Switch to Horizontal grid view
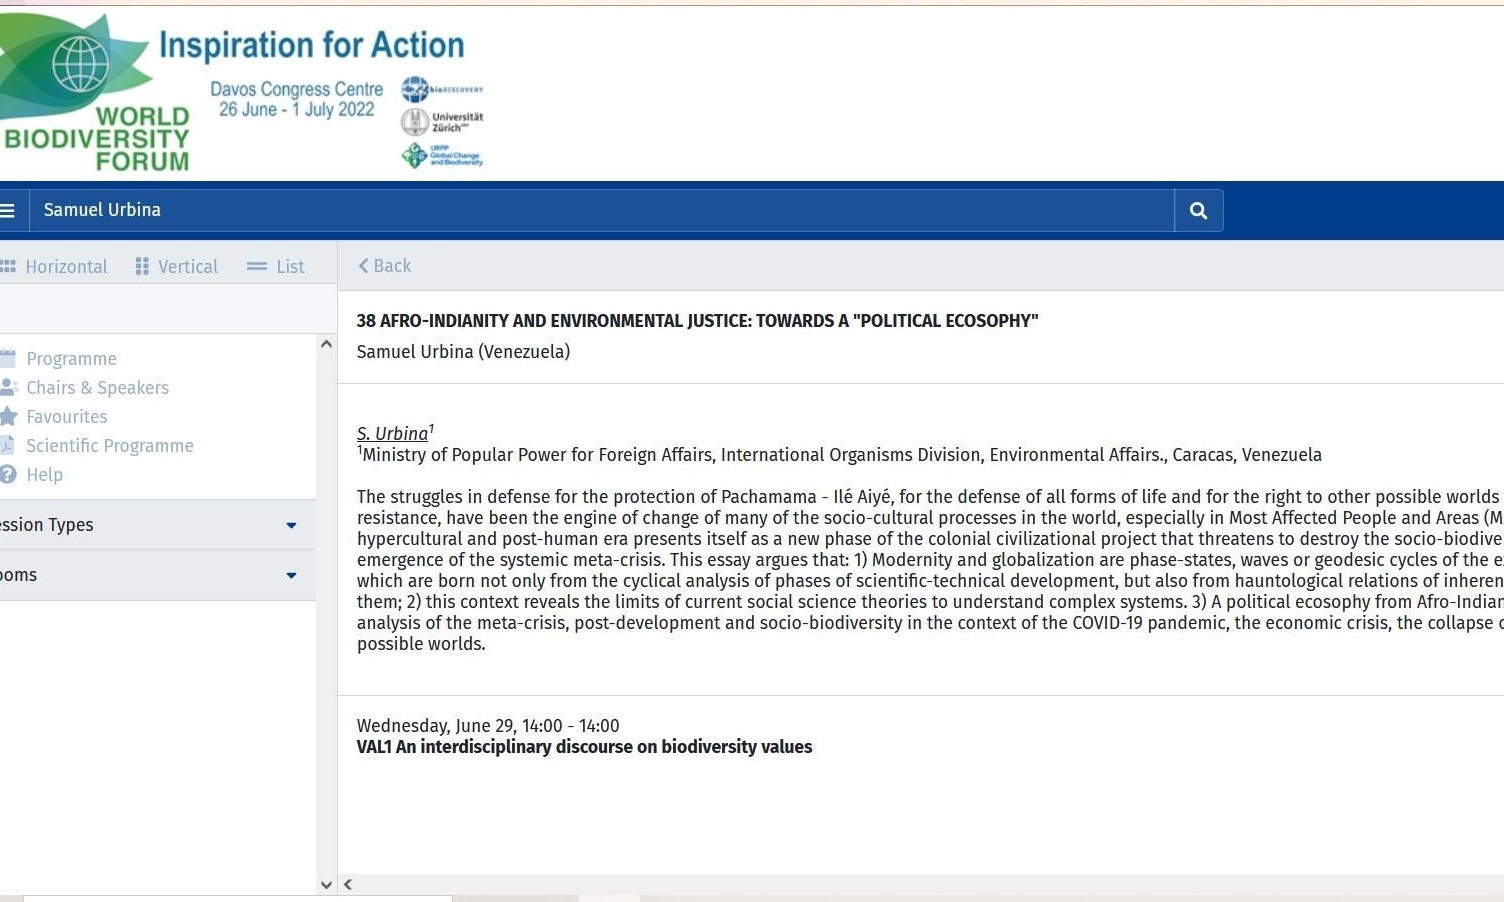Viewport: 1504px width, 902px height. (x=54, y=266)
